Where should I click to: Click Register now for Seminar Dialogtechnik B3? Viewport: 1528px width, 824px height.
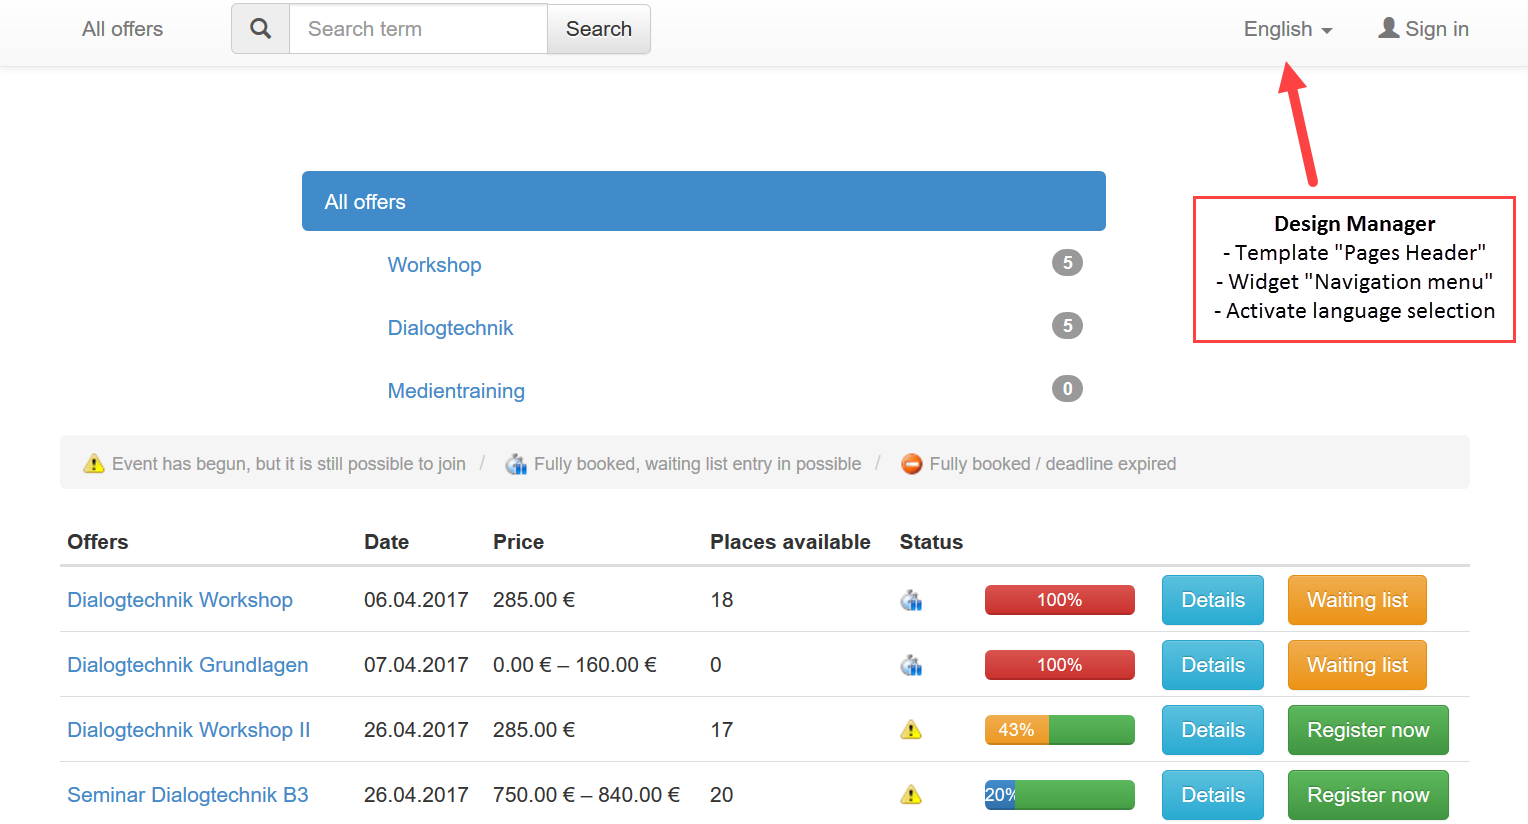point(1367,795)
